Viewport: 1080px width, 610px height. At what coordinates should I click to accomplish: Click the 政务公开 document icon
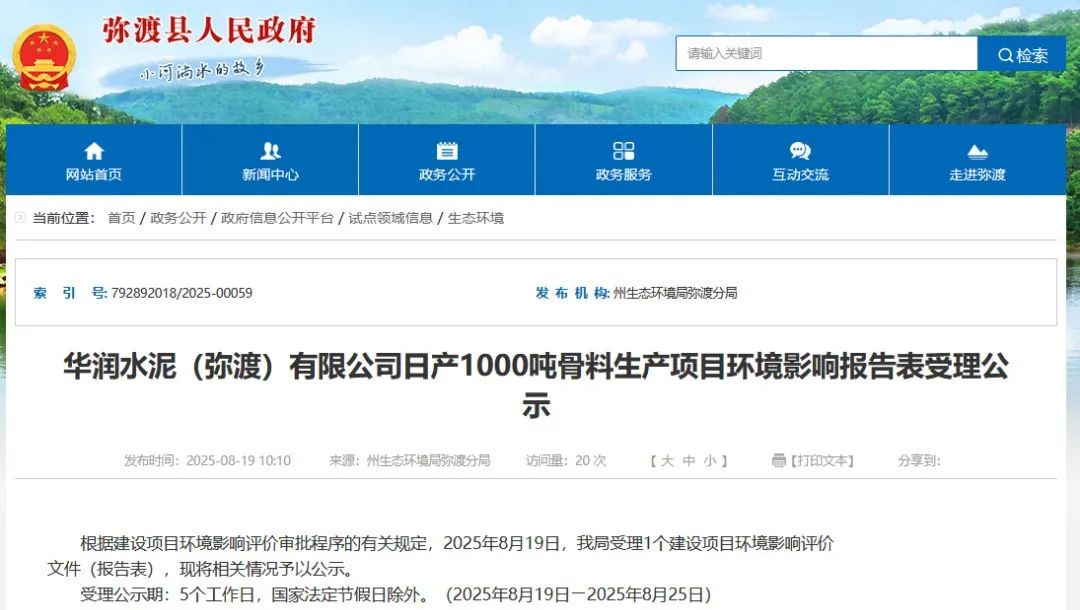click(447, 151)
